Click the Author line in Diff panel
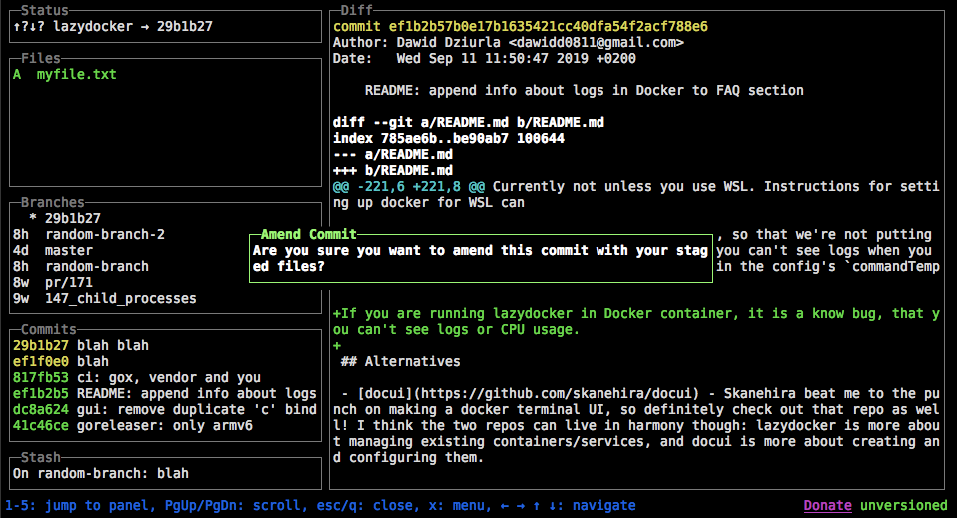The width and height of the screenshot is (957, 518). pyautogui.click(x=508, y=43)
